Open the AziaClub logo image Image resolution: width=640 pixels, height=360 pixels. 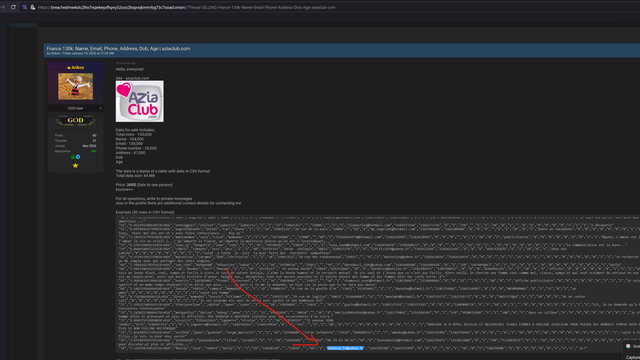[140, 101]
